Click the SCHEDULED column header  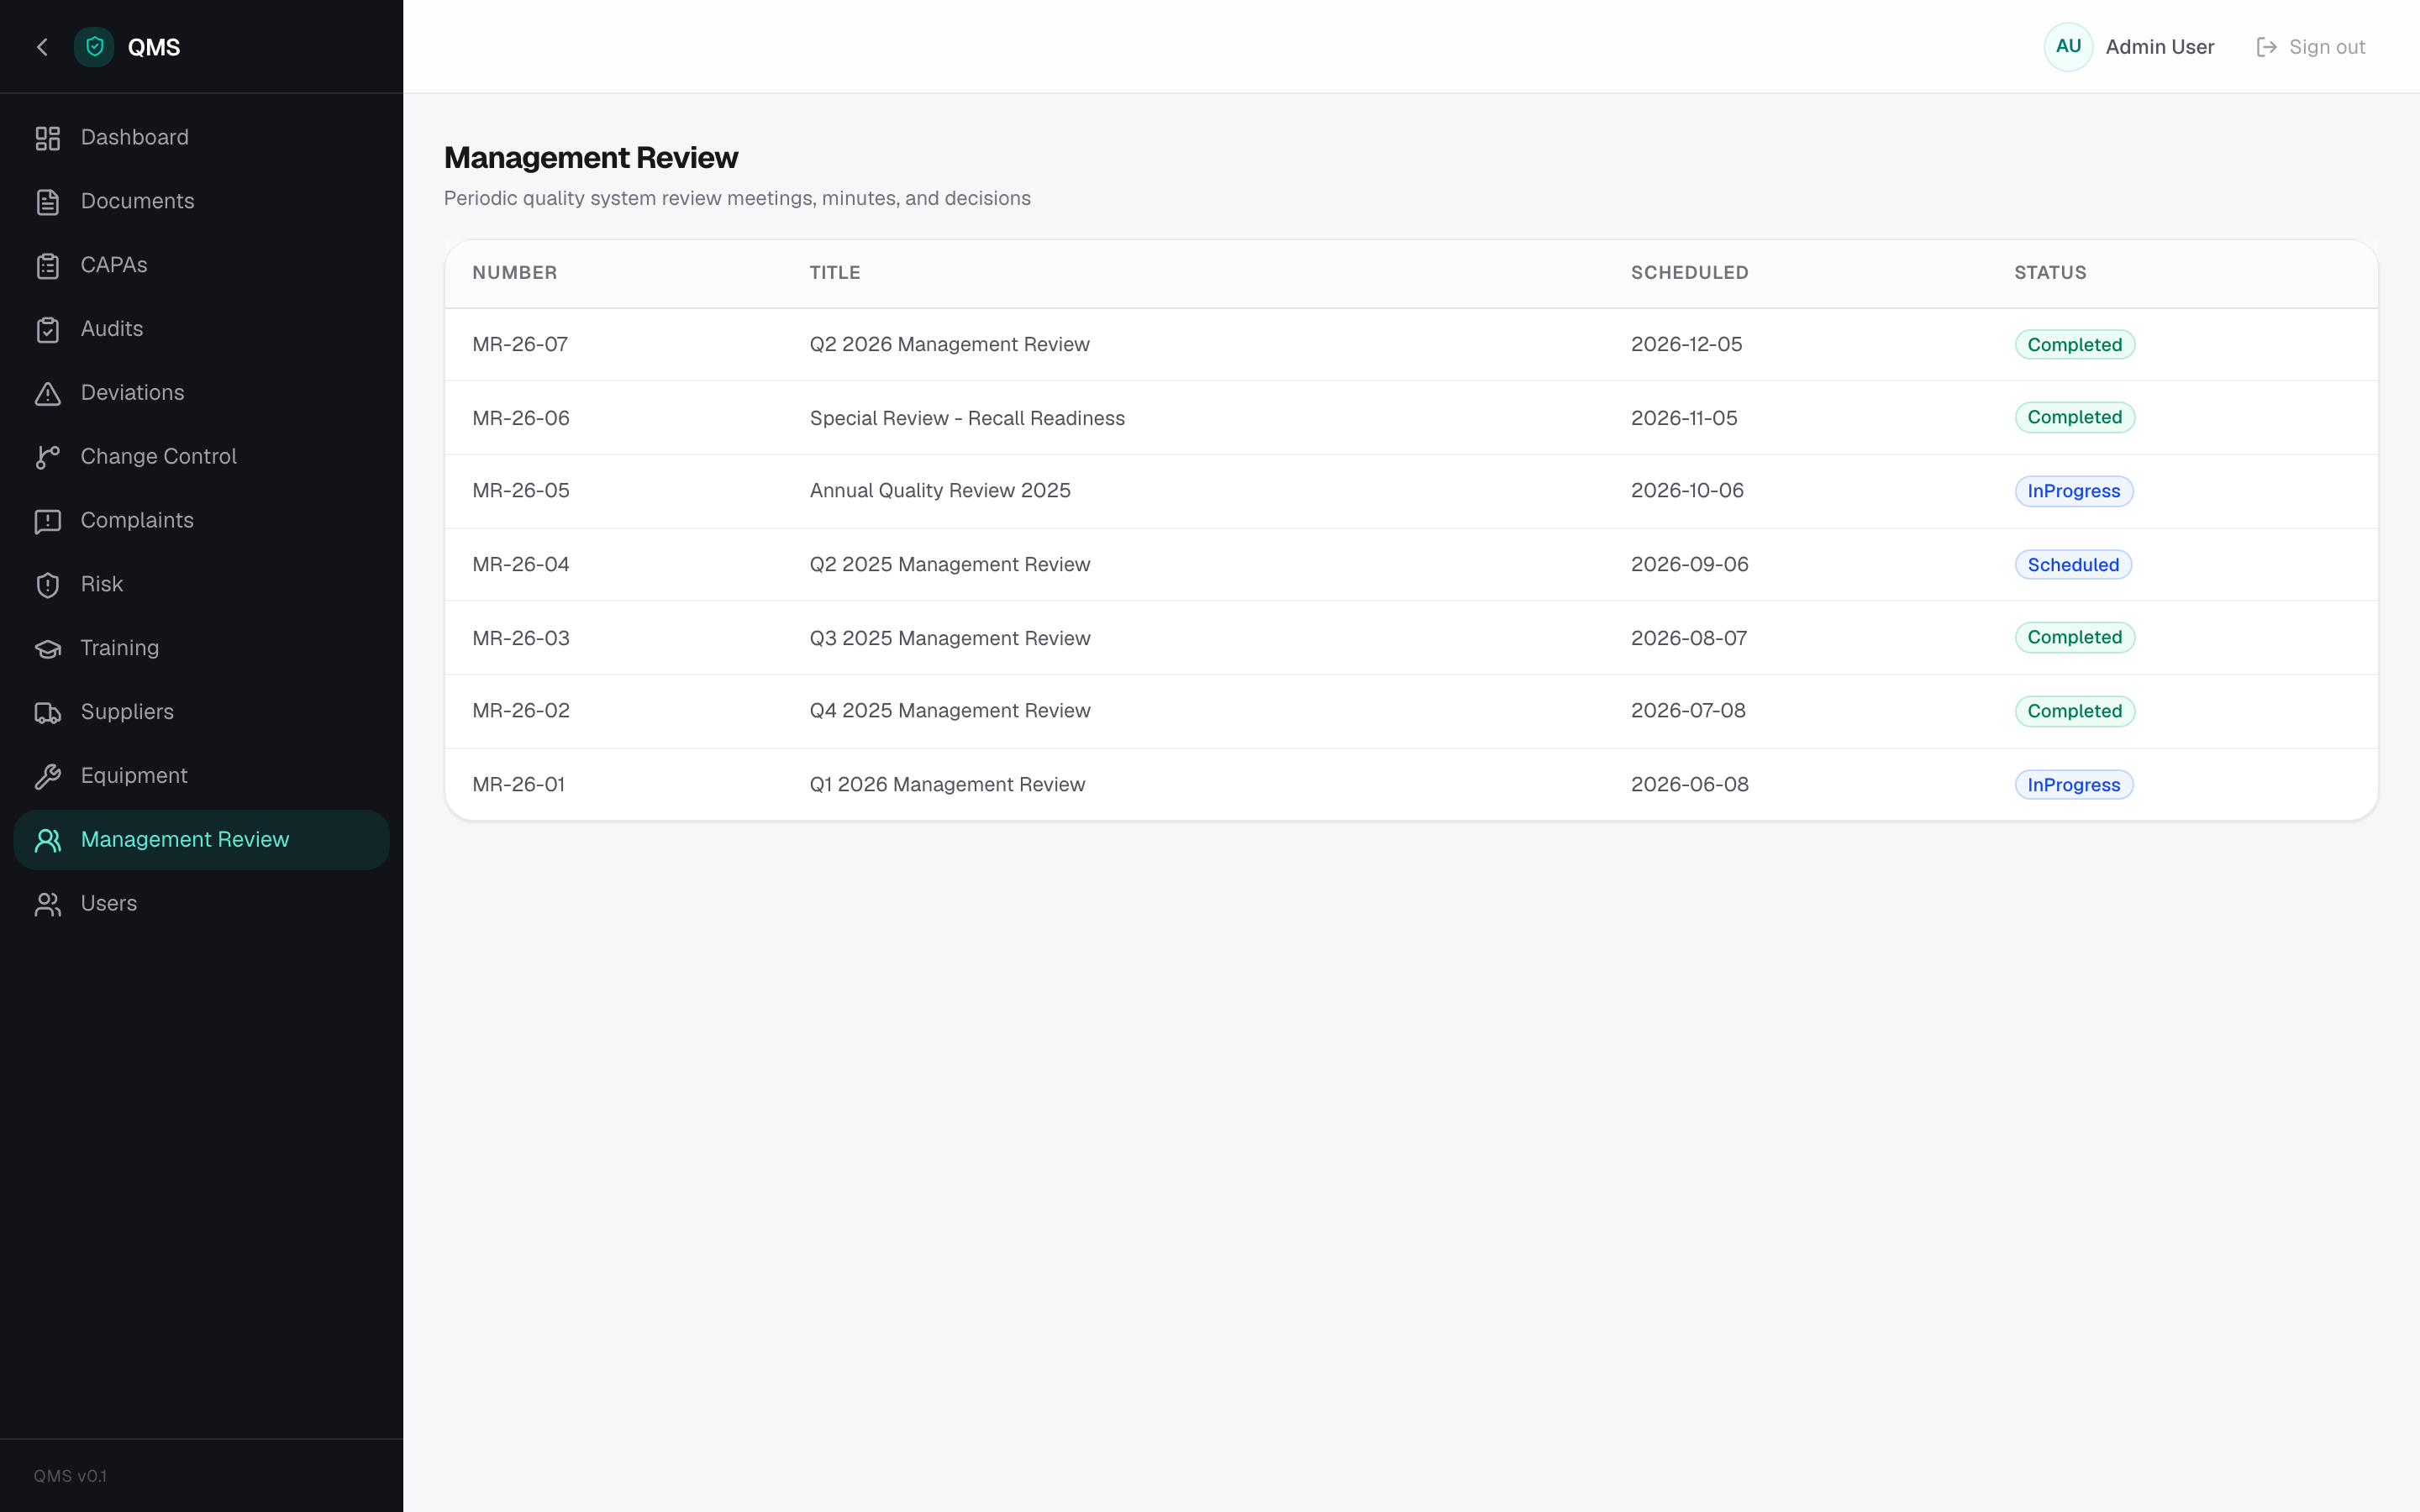pos(1689,273)
